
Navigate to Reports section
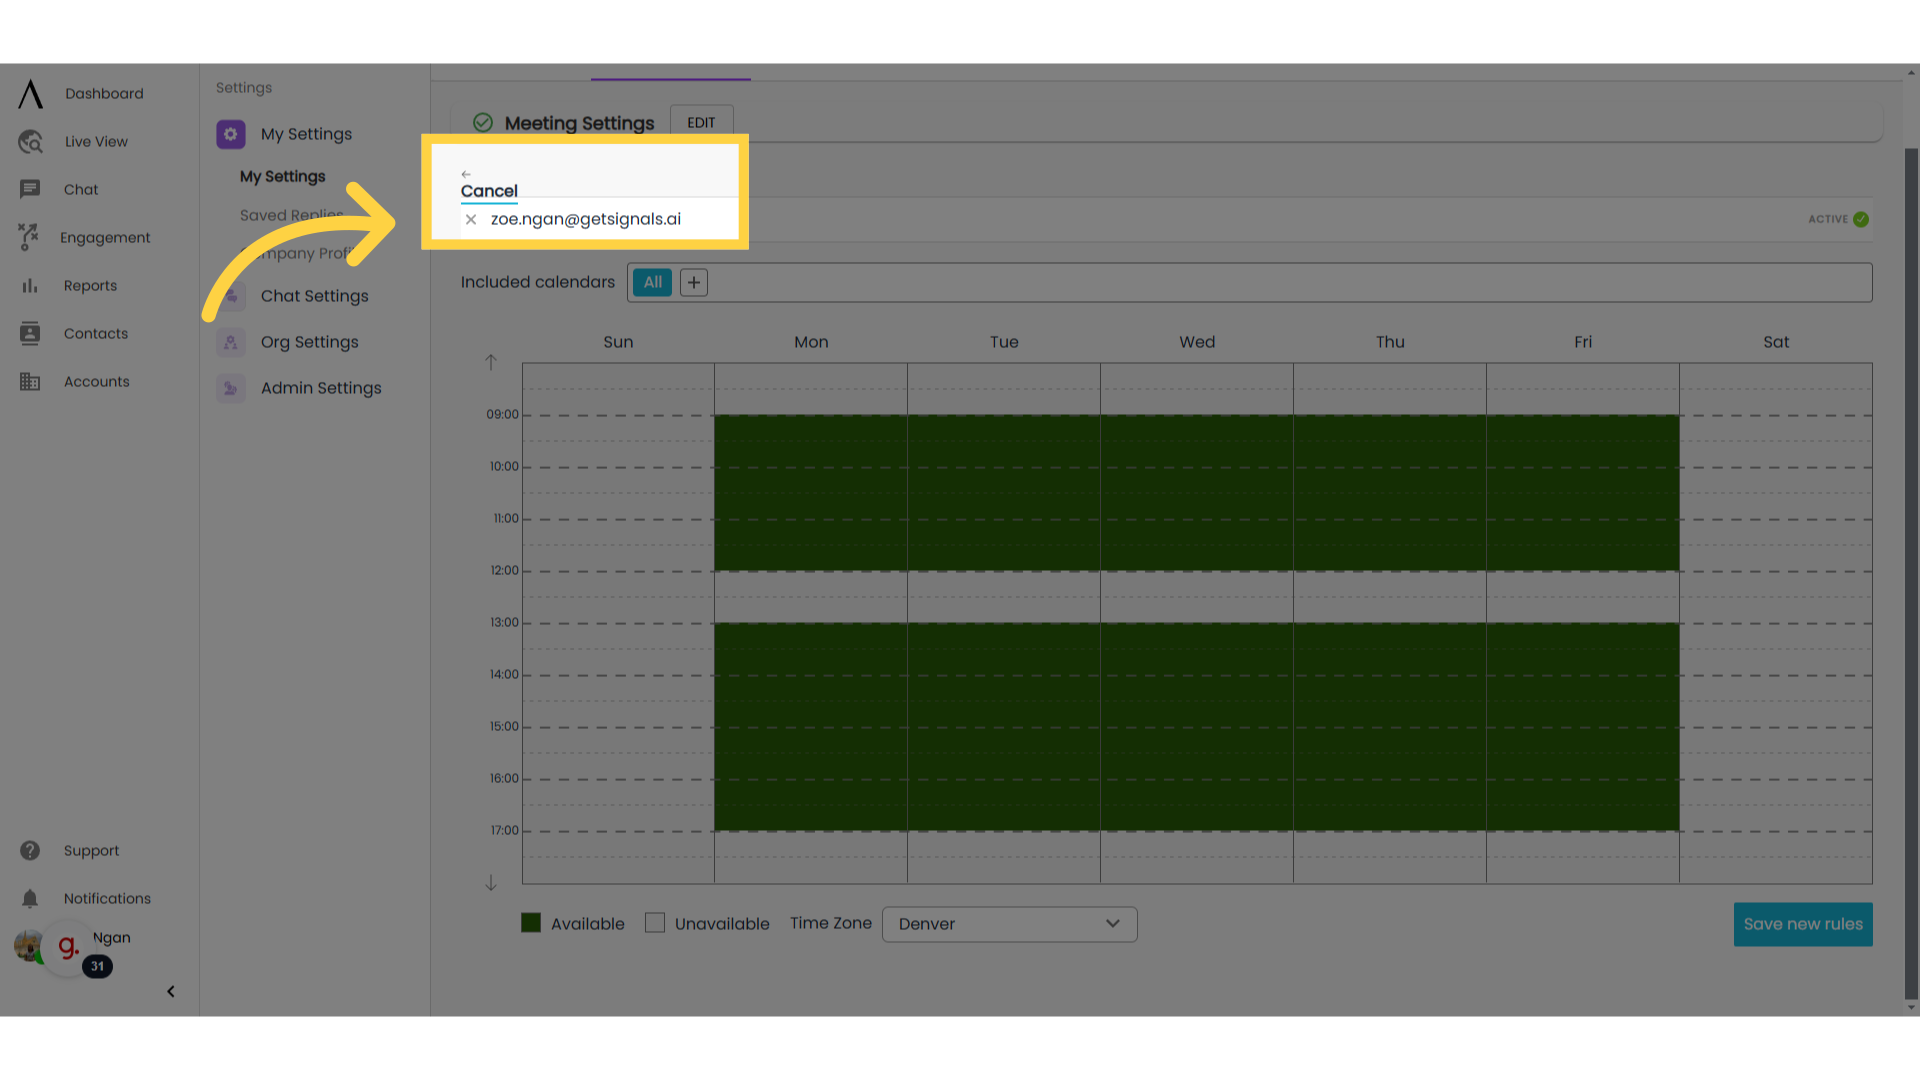click(x=87, y=285)
